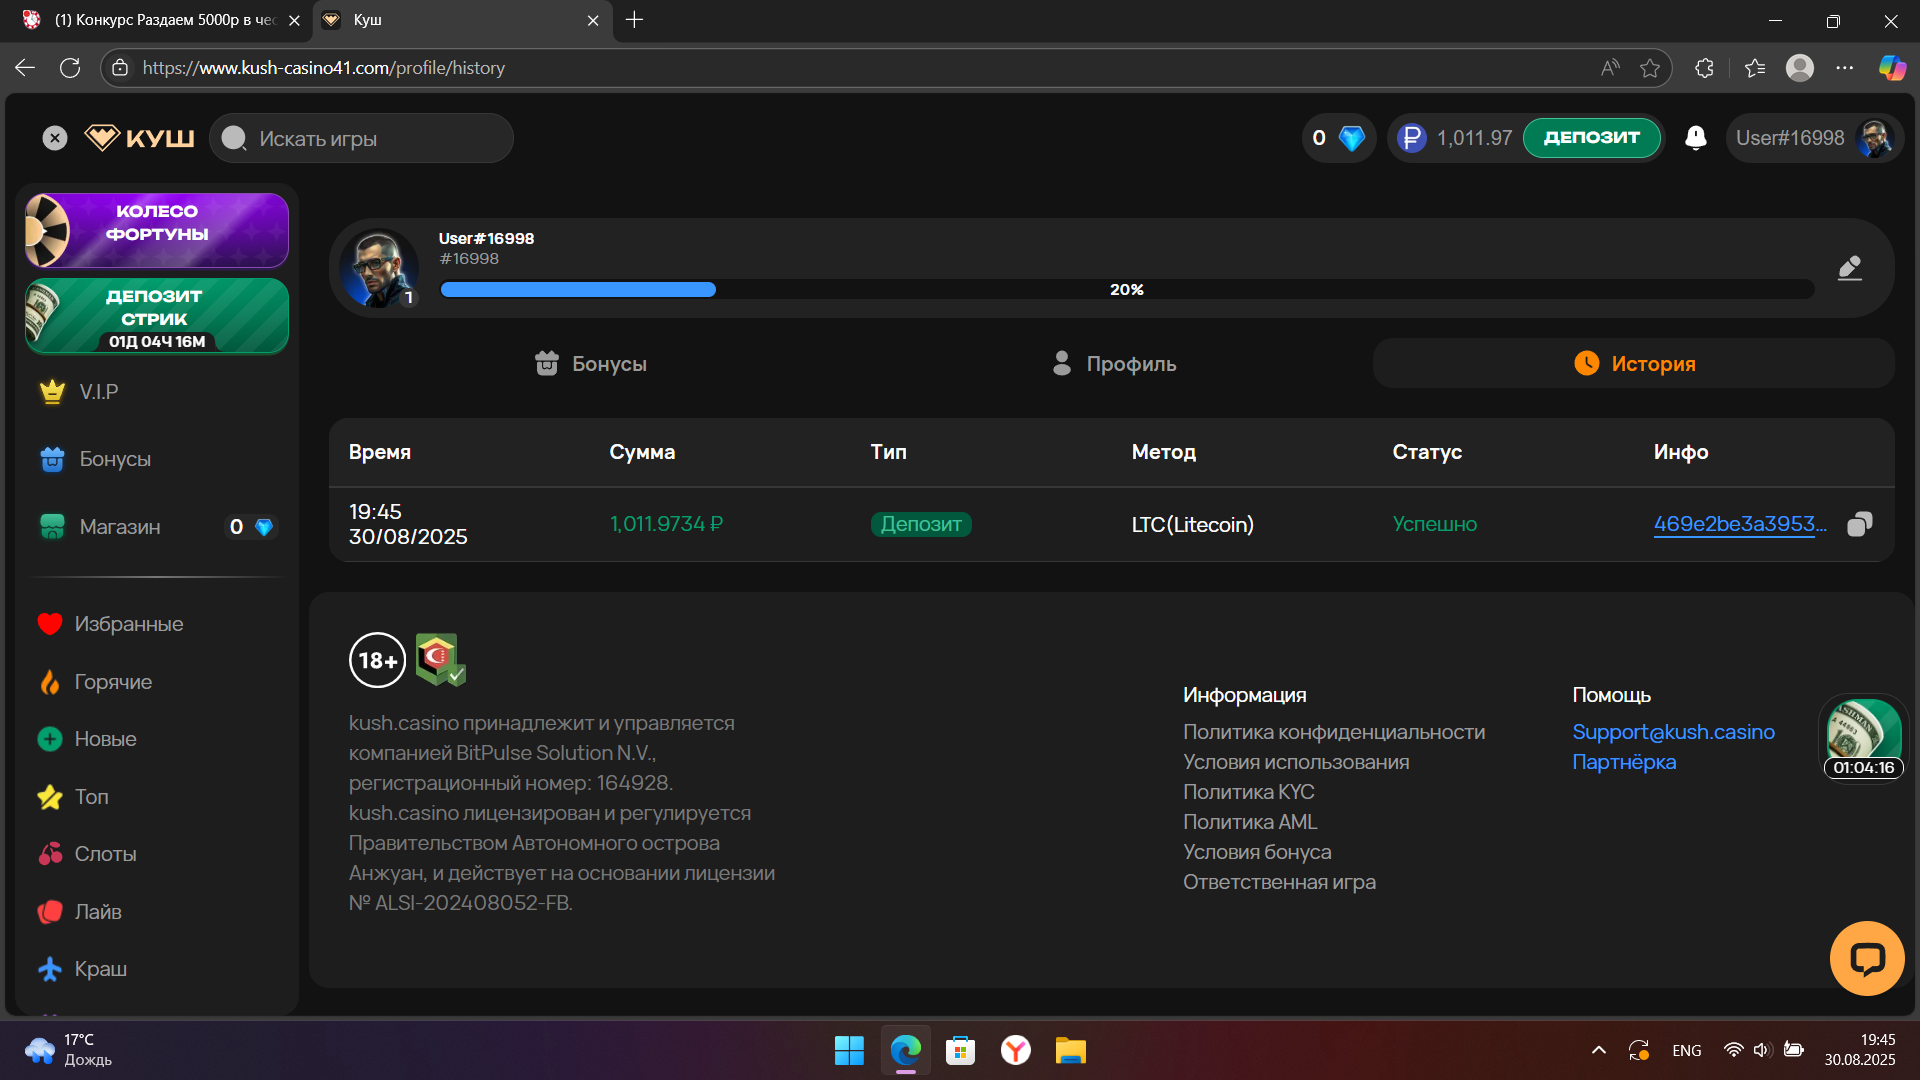
Task: Open the 469e2be3a3953 transaction link
Action: pyautogui.click(x=1739, y=524)
